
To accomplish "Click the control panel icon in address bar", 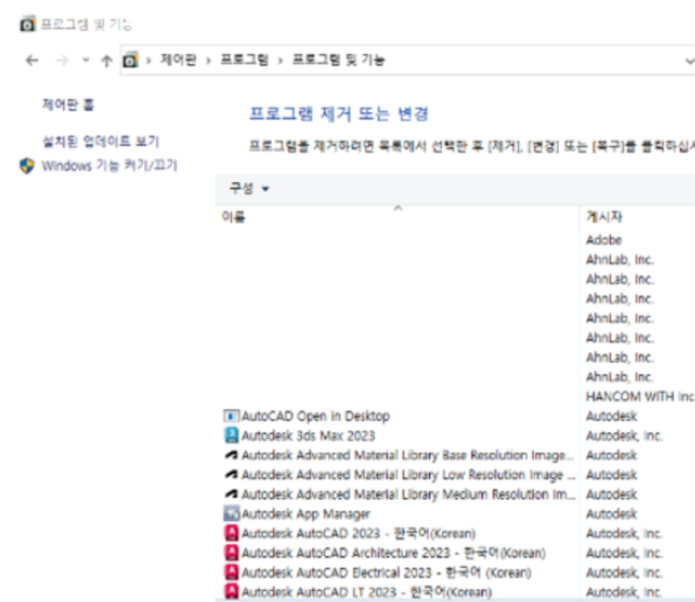I will (131, 60).
